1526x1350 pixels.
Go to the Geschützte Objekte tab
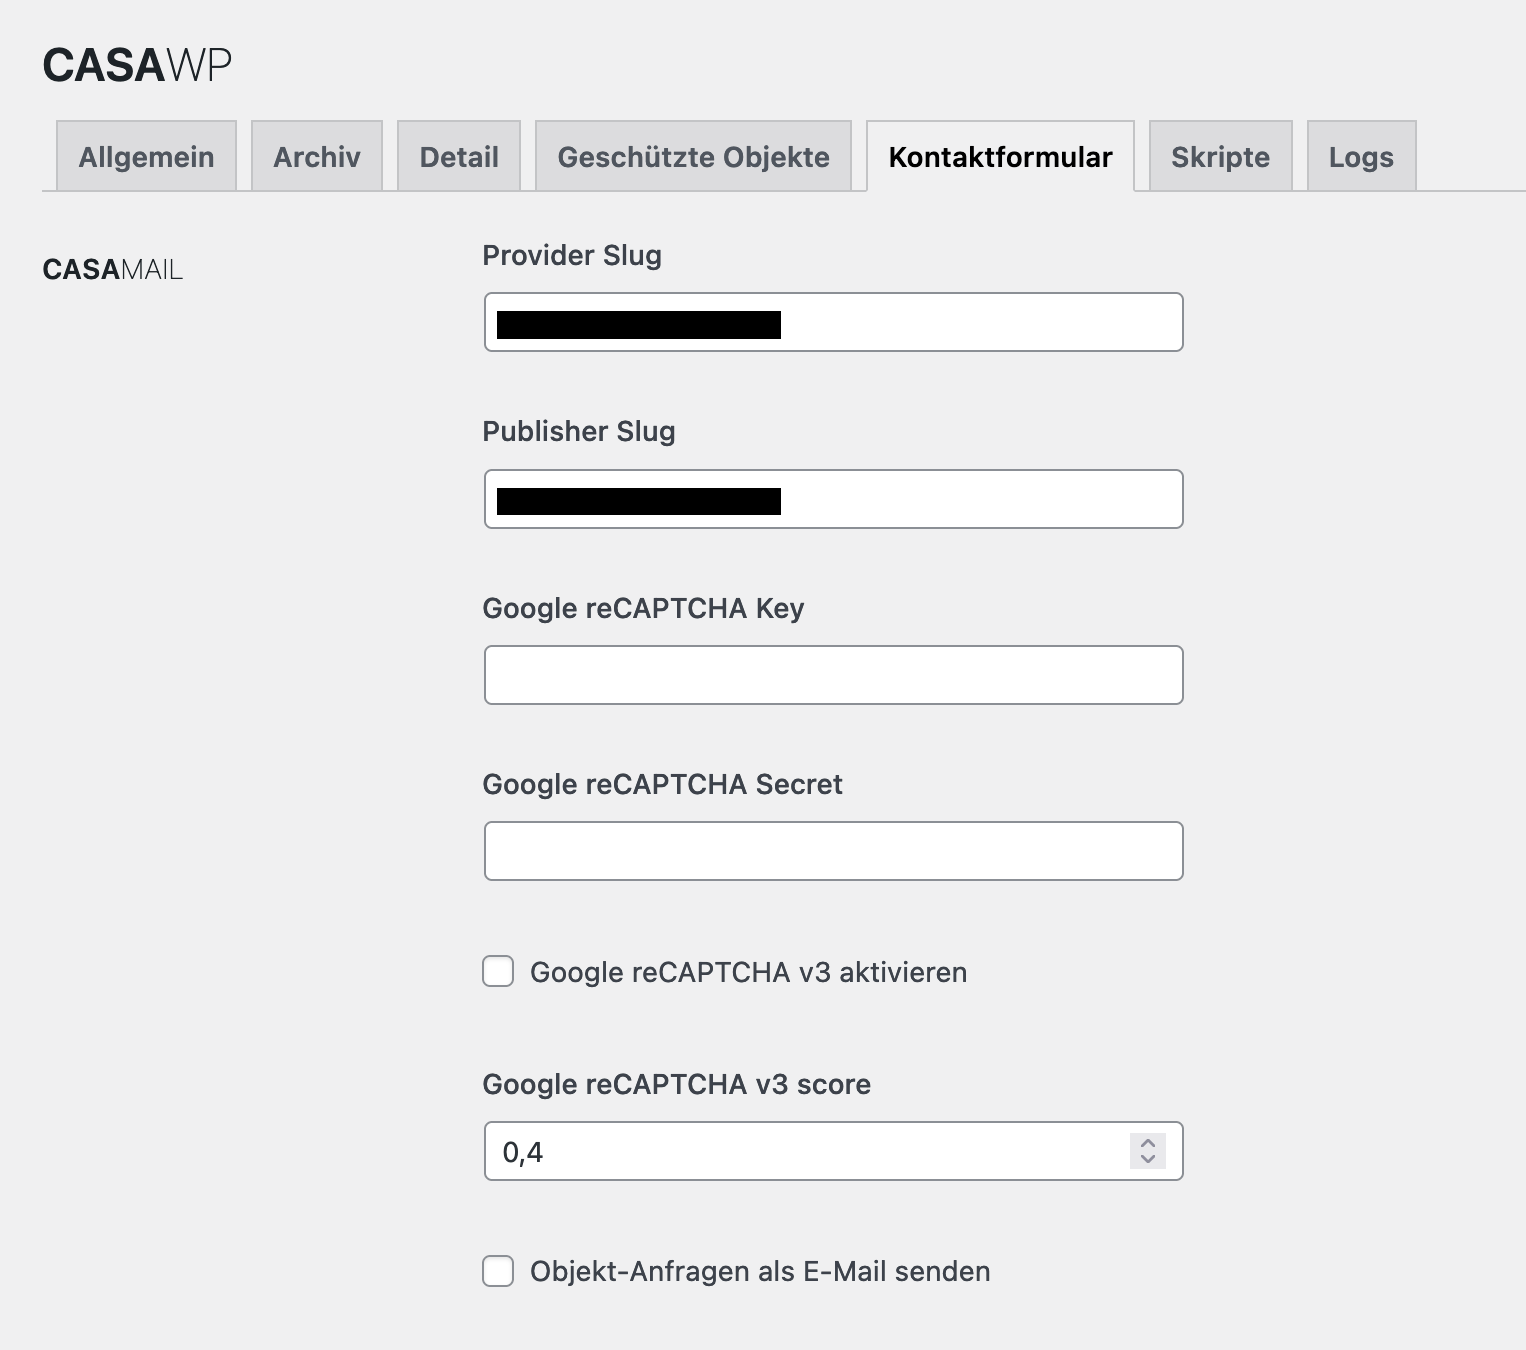click(693, 156)
